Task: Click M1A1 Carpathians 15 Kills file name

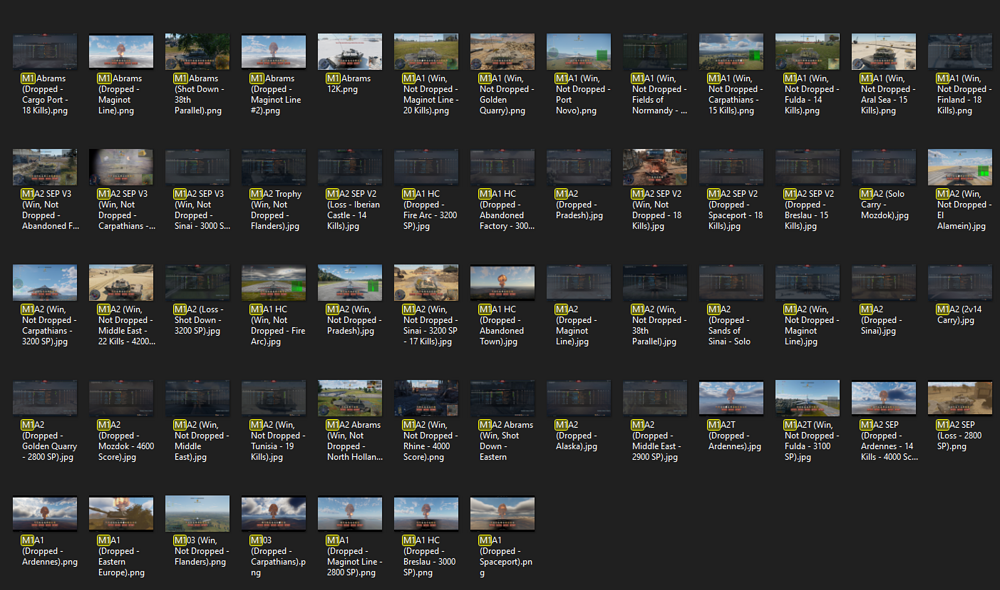Action: pos(735,94)
